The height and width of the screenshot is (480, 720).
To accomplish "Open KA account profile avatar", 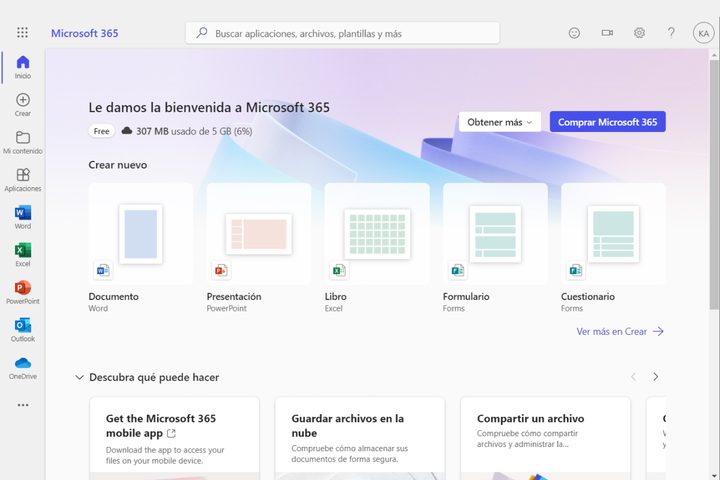I will 703,33.
